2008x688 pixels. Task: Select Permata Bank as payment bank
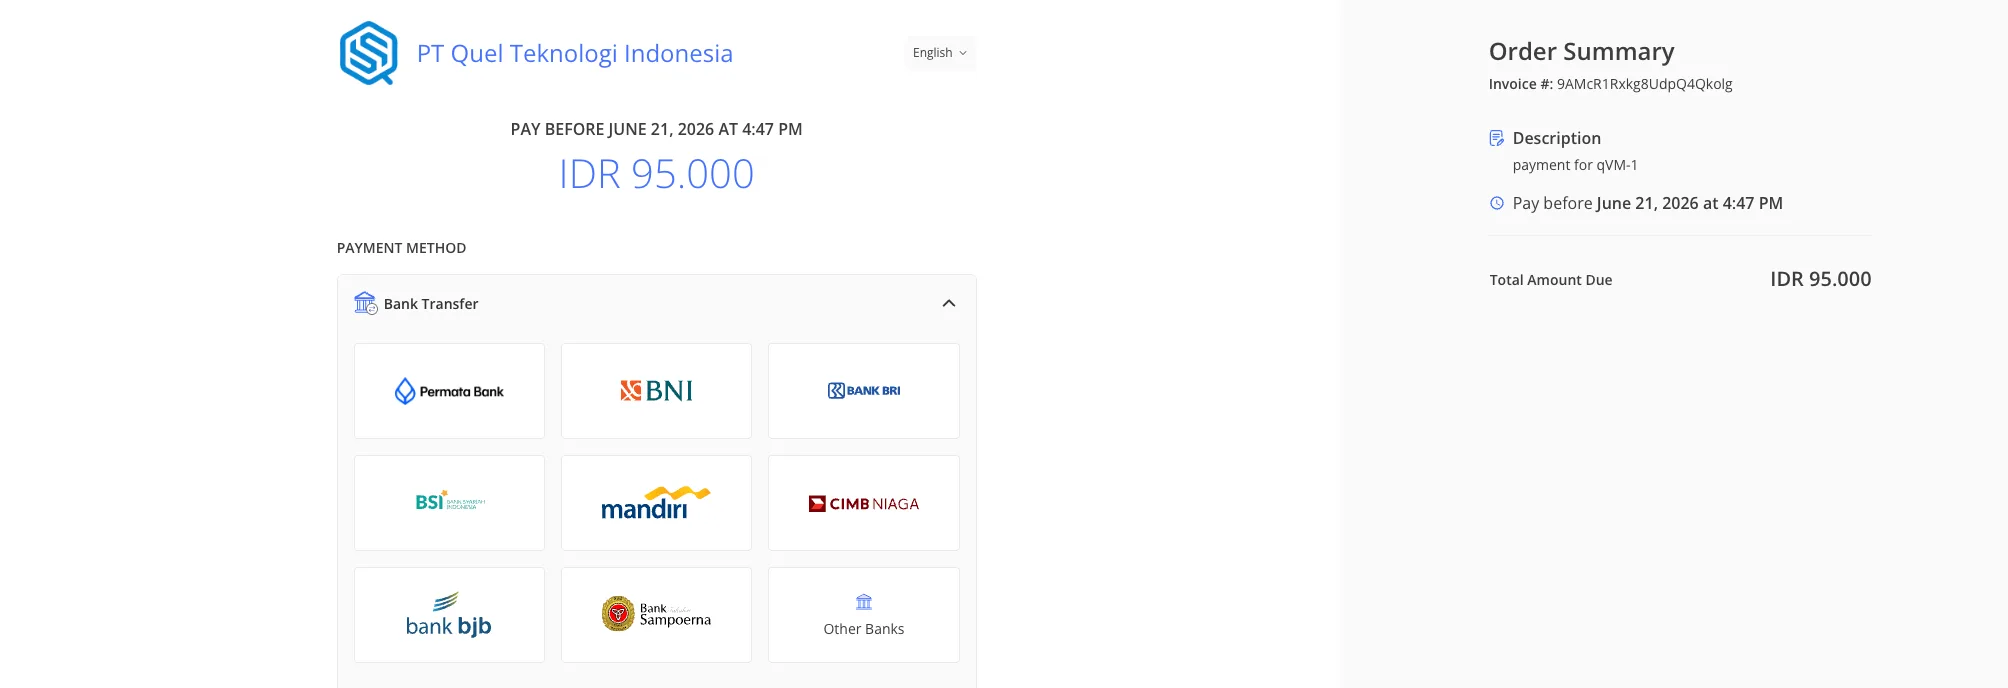pos(449,391)
